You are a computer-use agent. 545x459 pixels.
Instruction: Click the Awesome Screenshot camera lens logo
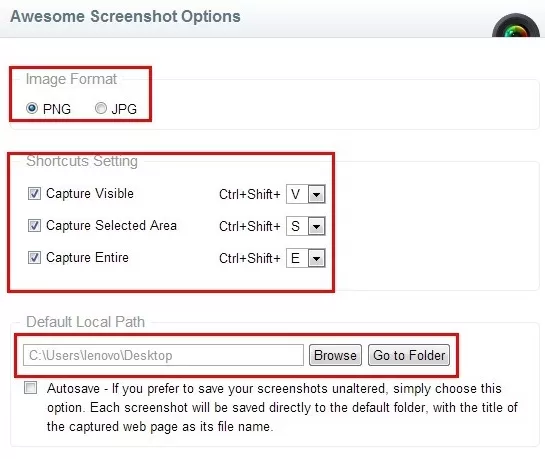click(x=516, y=25)
